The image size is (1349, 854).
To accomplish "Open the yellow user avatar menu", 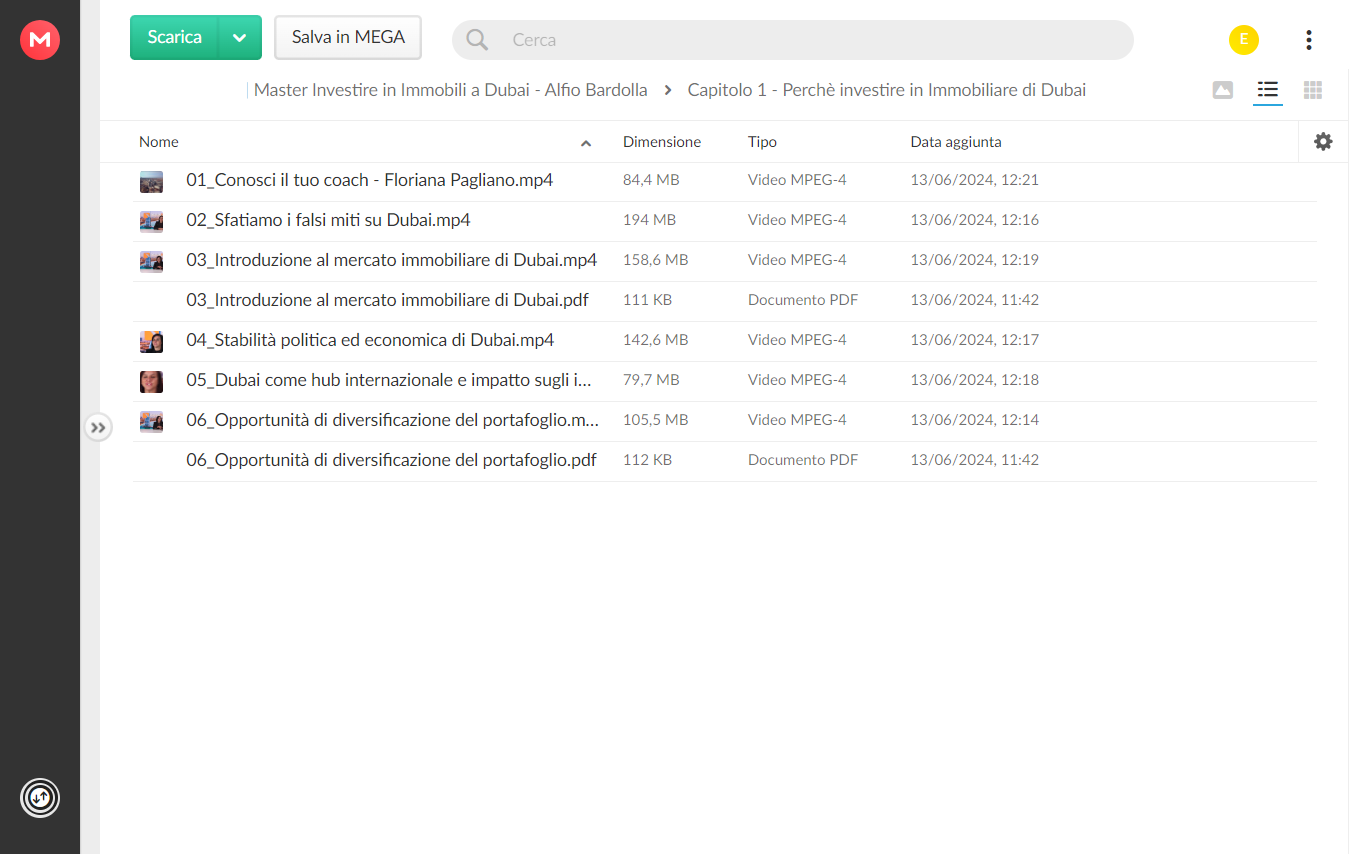I will [1244, 40].
